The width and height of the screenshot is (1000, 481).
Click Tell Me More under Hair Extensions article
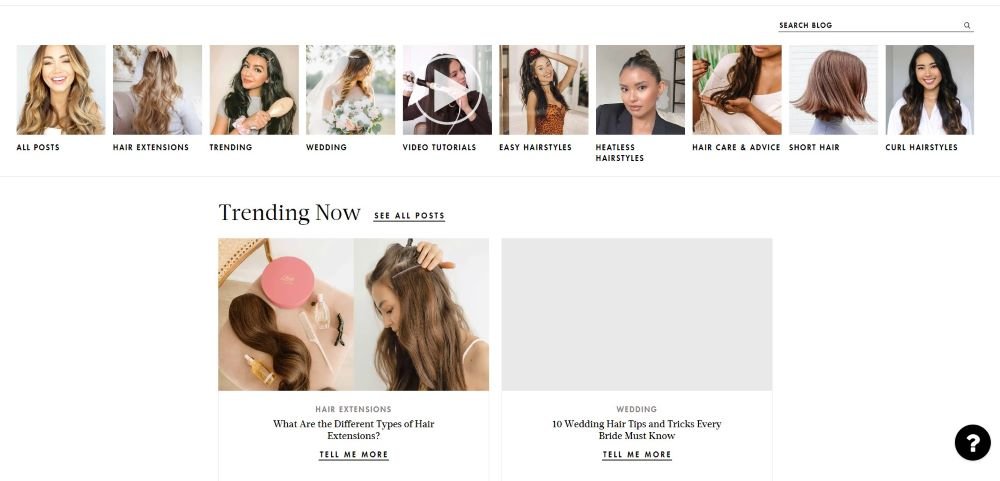353,455
